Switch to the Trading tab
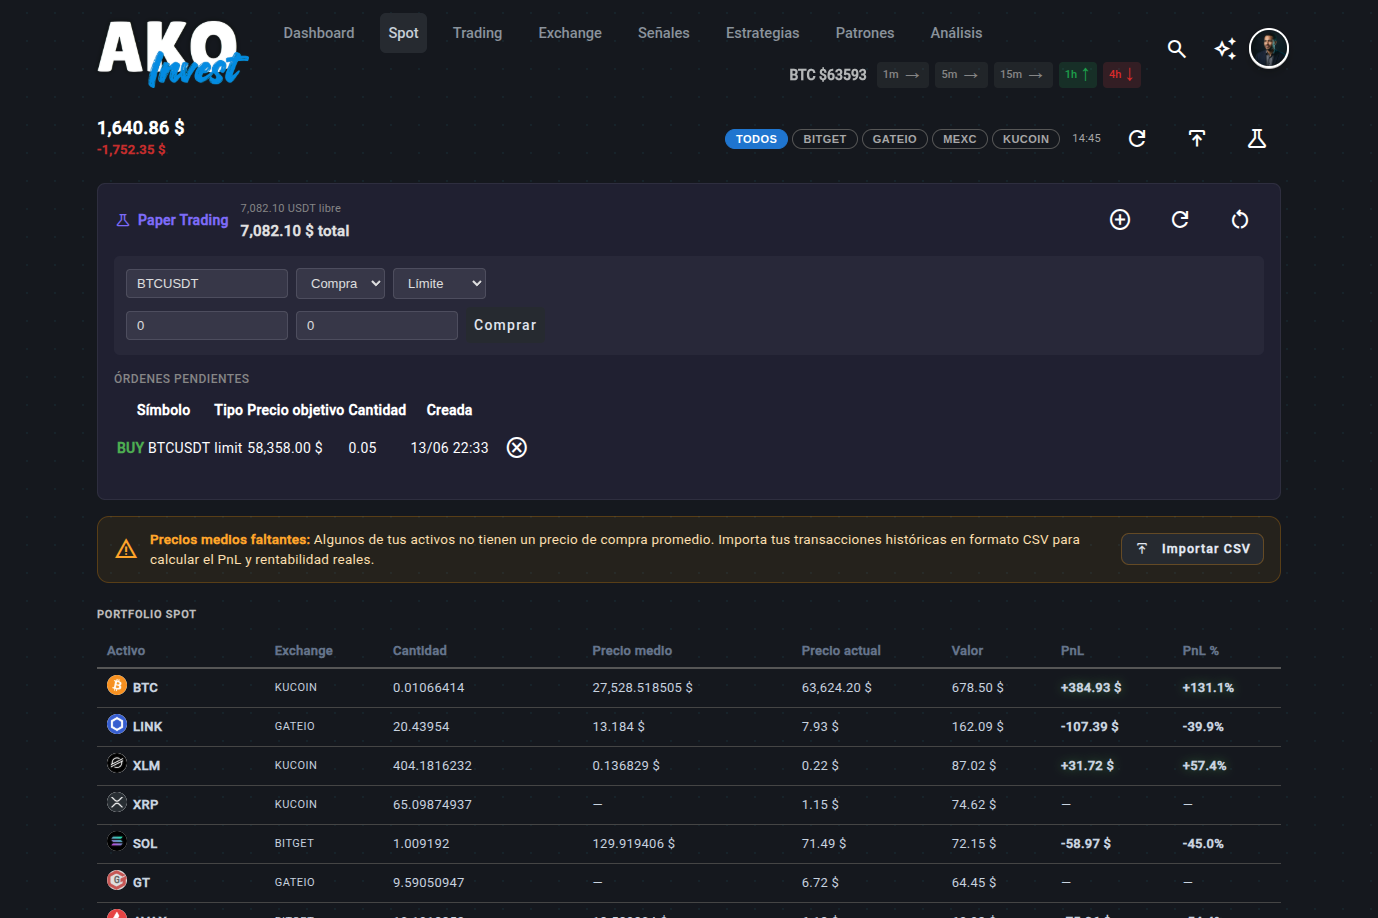Viewport: 1378px width, 918px height. (x=477, y=33)
